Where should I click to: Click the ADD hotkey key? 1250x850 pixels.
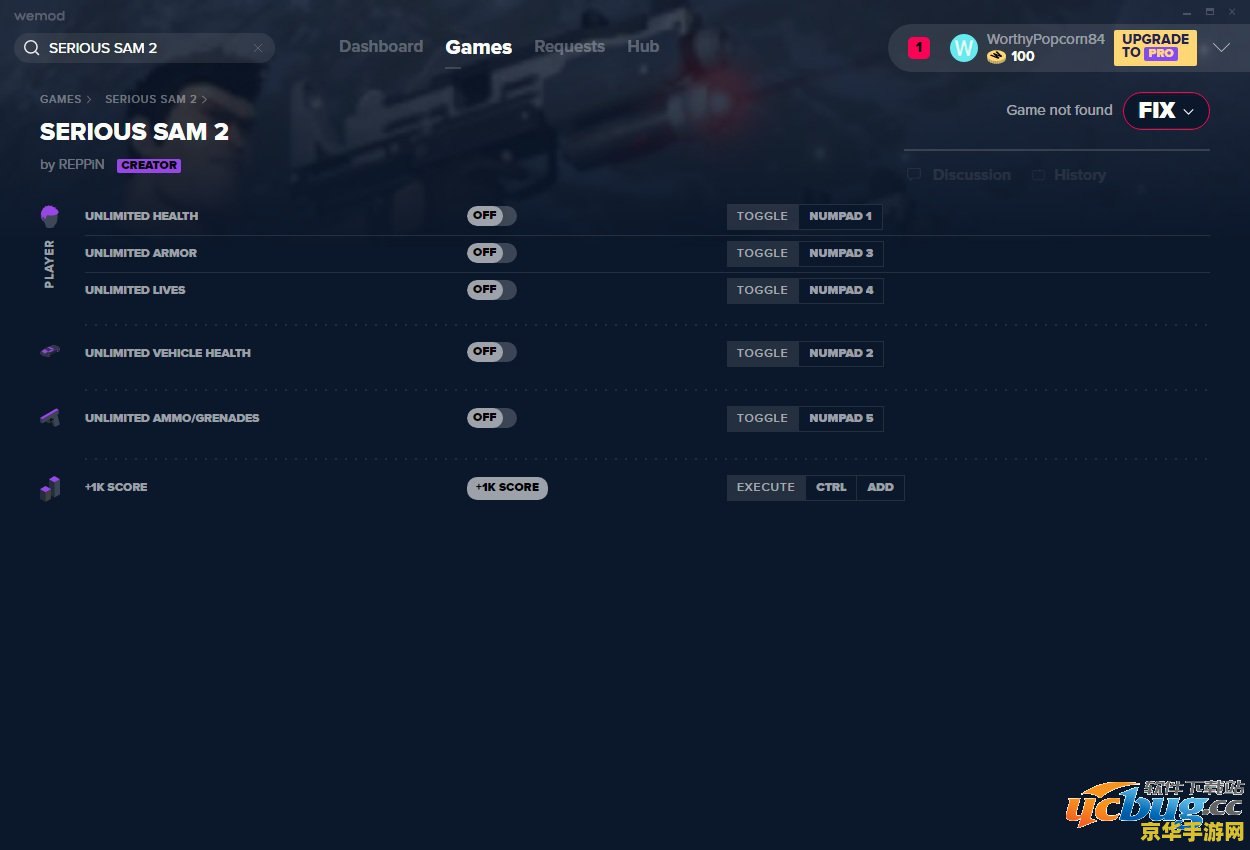(880, 487)
